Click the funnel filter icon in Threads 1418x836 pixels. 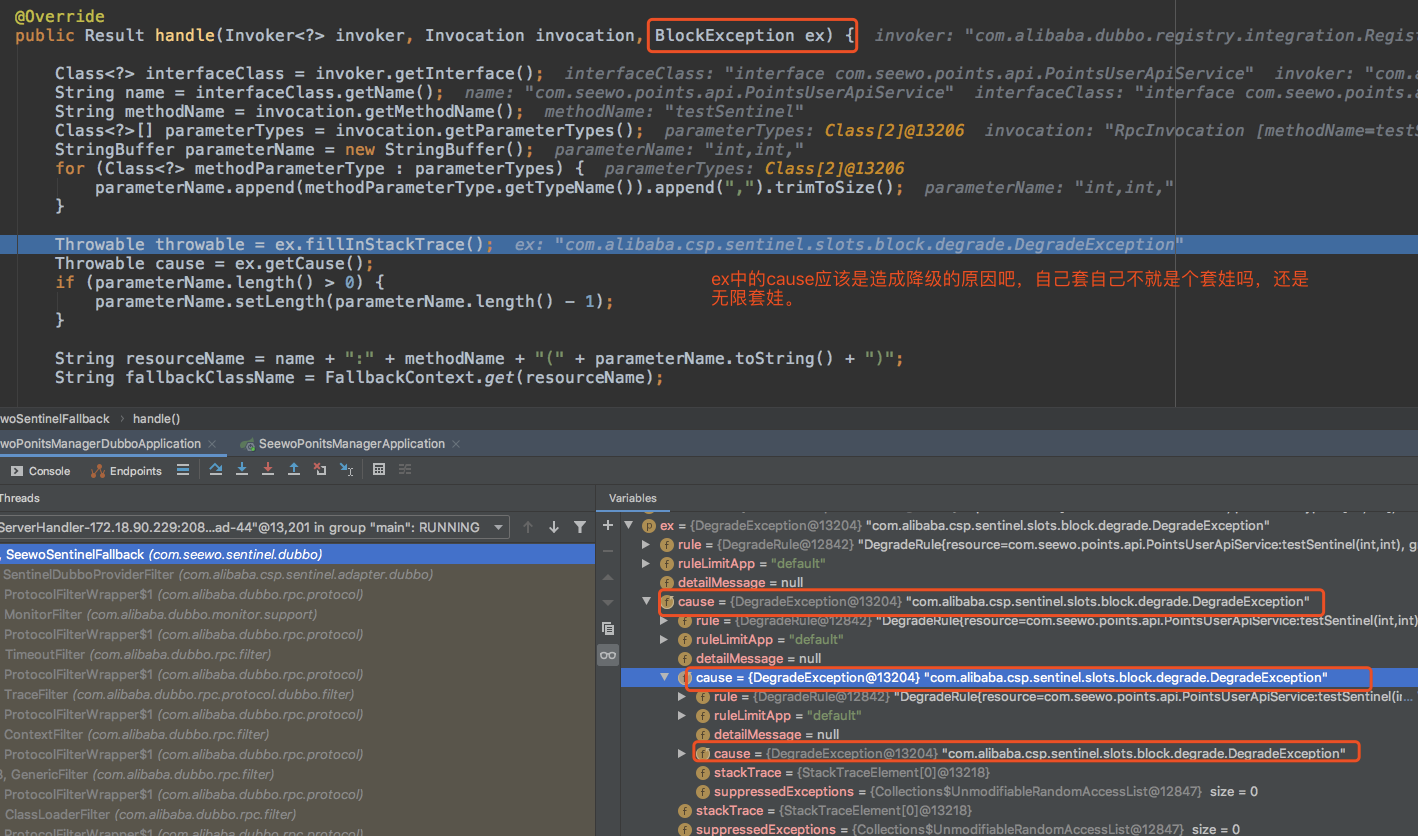point(580,527)
